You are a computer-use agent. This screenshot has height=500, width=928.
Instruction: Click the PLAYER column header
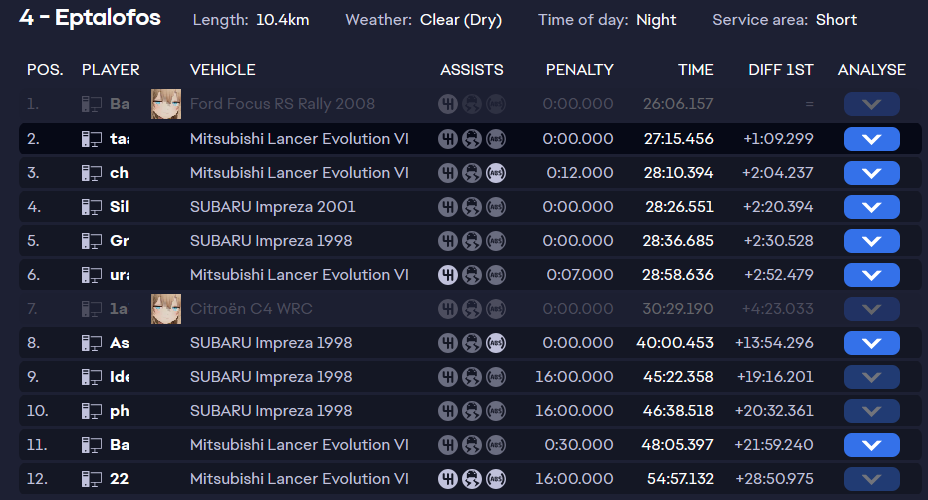(x=111, y=70)
